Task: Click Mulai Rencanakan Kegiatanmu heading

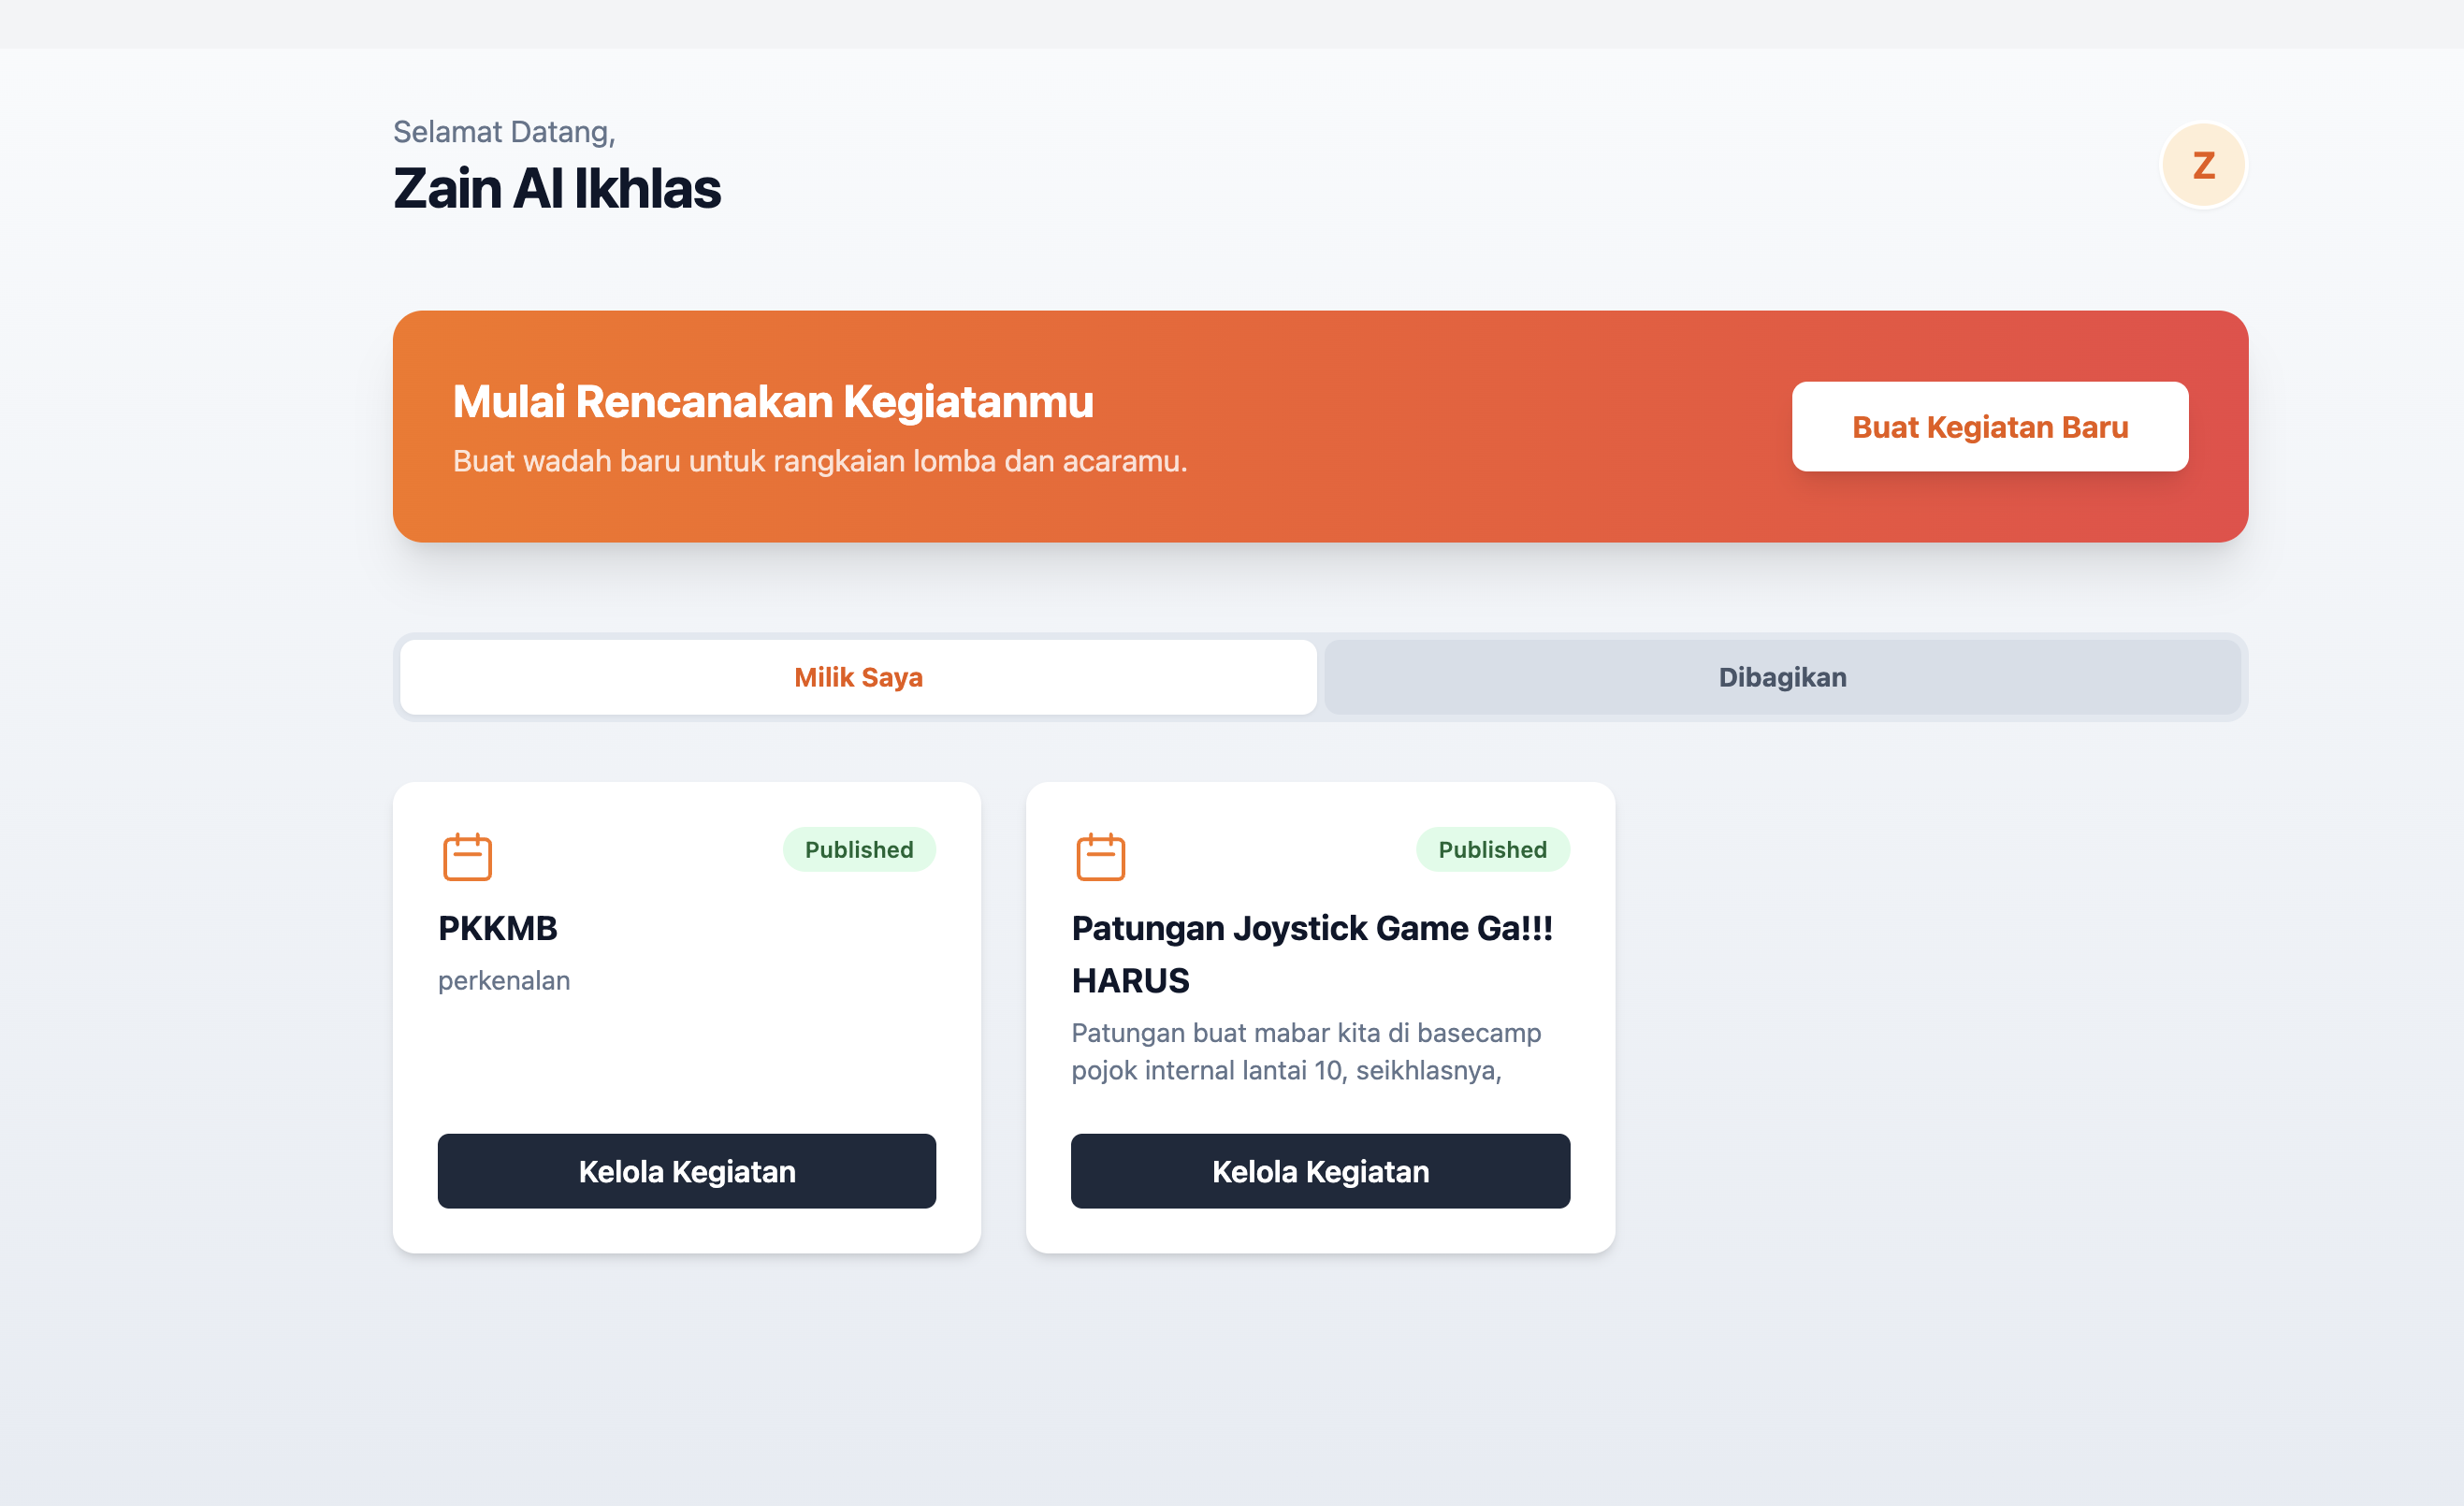Action: pos(773,402)
